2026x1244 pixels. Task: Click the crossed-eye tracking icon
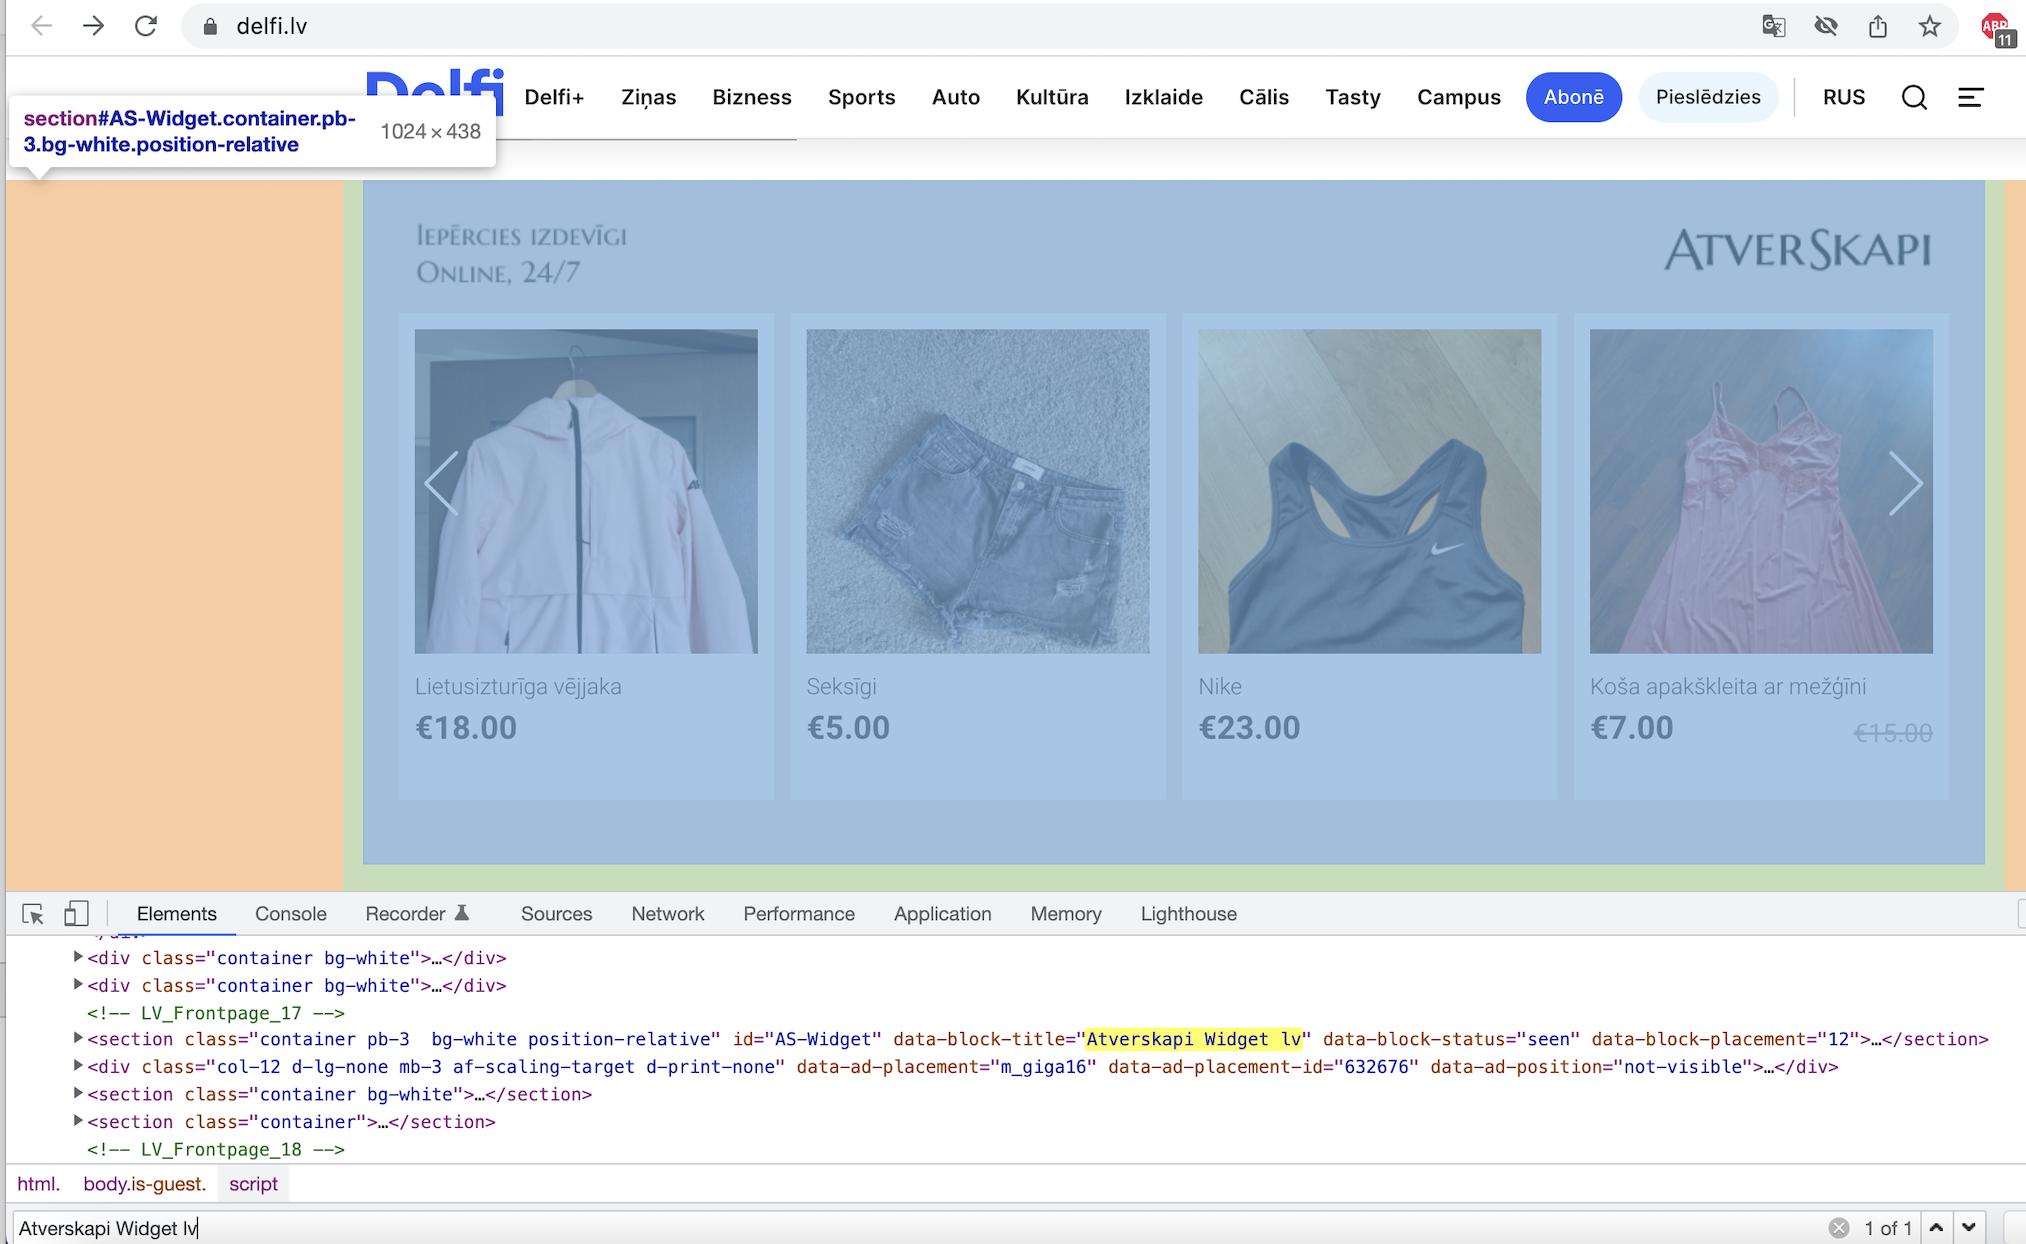coord(1826,26)
